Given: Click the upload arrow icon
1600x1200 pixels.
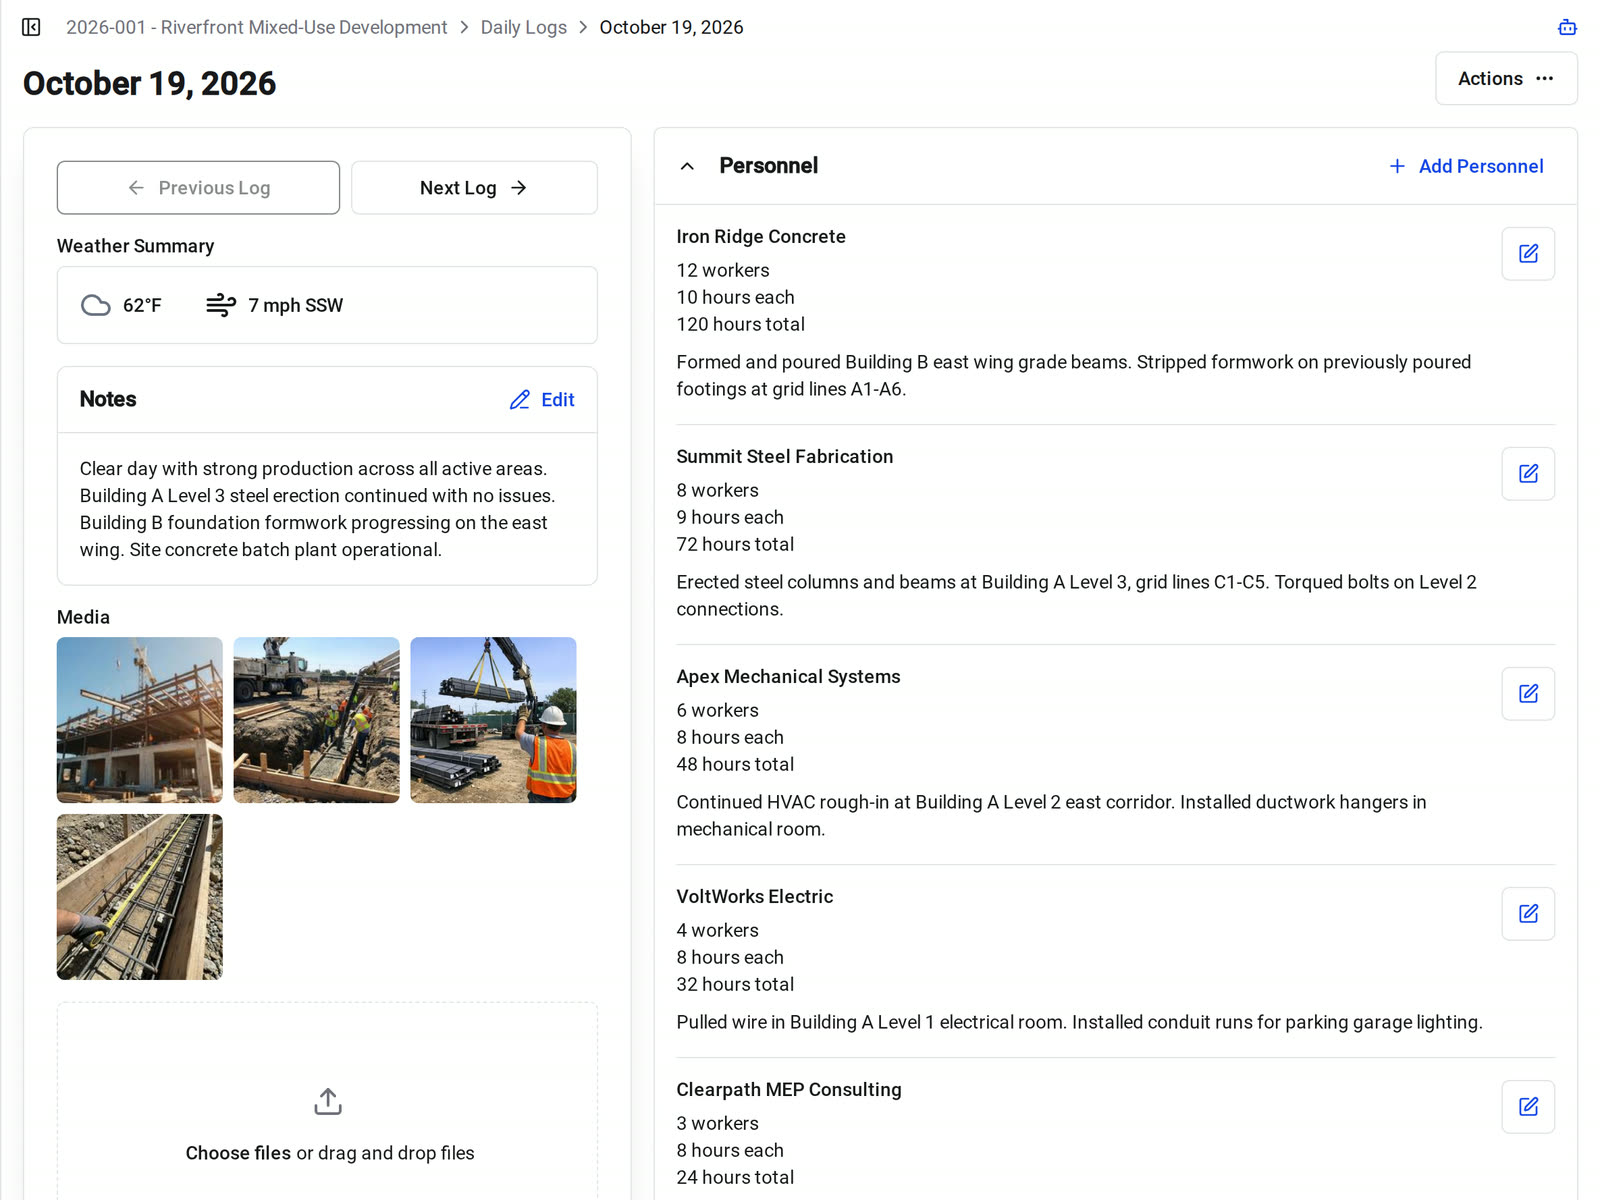Looking at the screenshot, I should (328, 1102).
